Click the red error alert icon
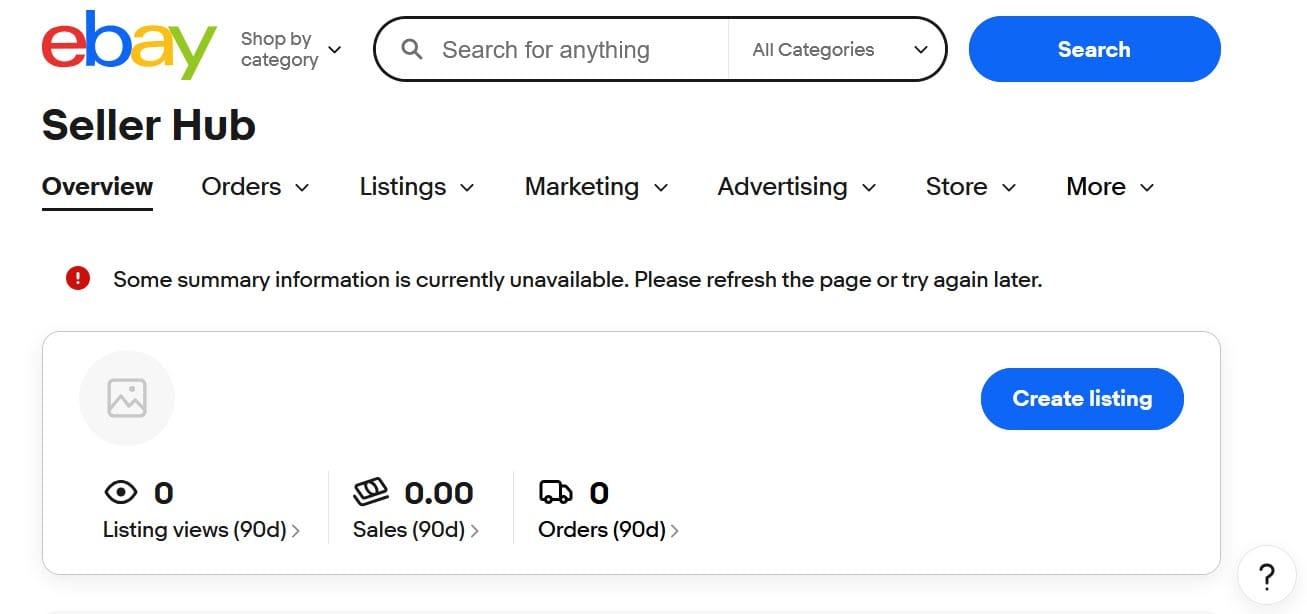Screen dimensions: 1307x614 pos(78,279)
